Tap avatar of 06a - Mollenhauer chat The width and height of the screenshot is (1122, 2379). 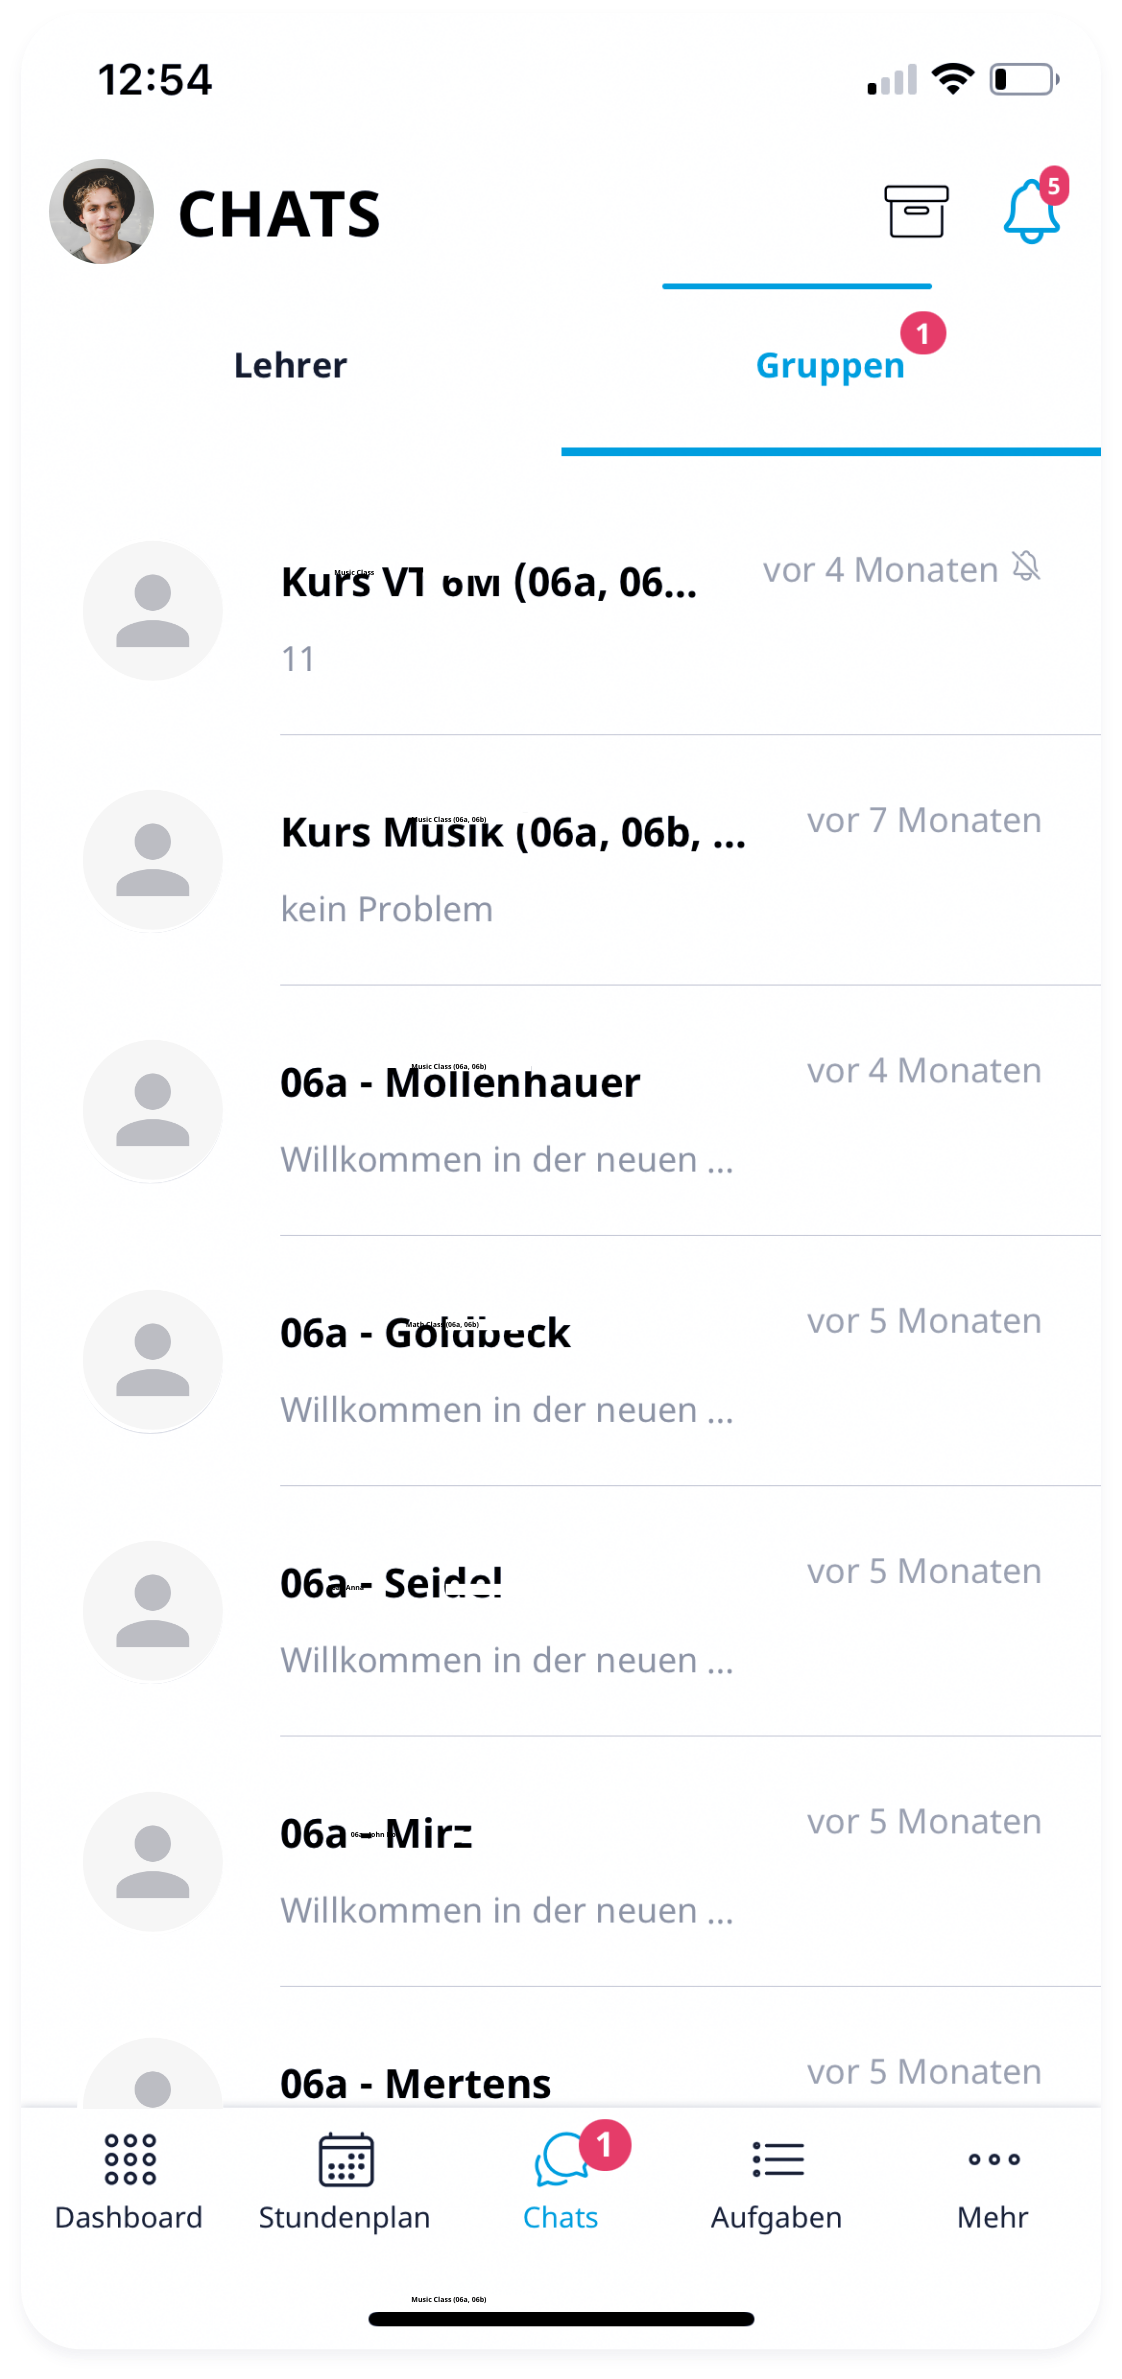(153, 1110)
